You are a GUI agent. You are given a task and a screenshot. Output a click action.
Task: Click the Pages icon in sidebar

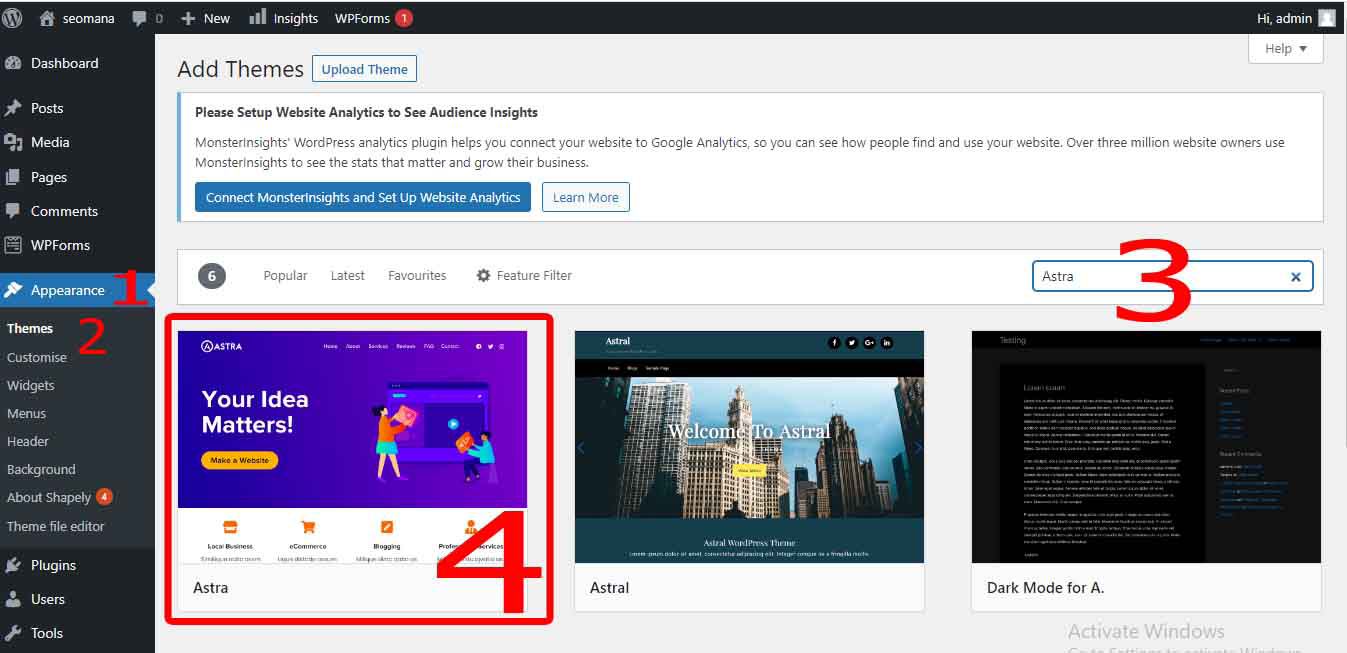pyautogui.click(x=13, y=177)
